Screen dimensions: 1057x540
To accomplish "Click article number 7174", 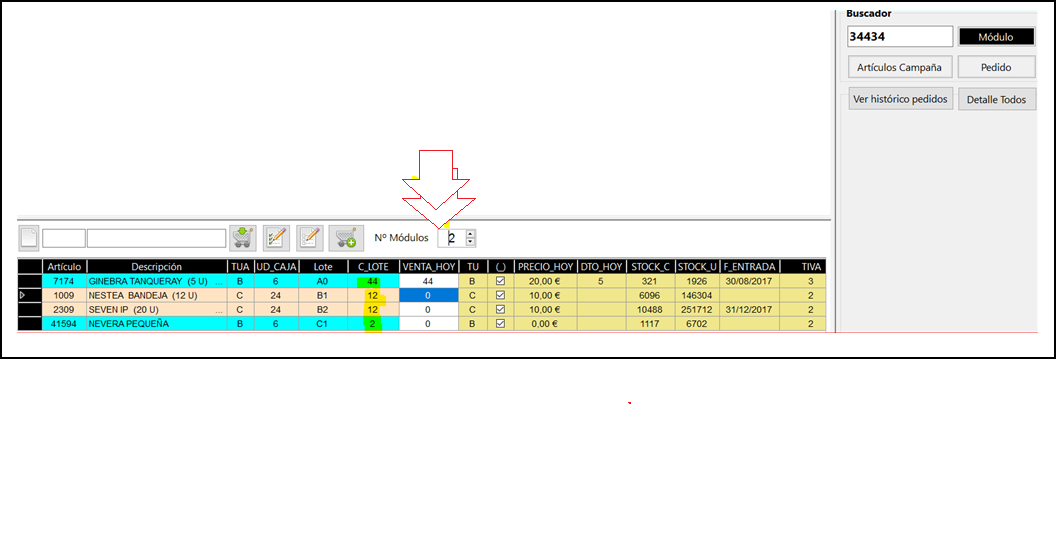I will (x=64, y=281).
